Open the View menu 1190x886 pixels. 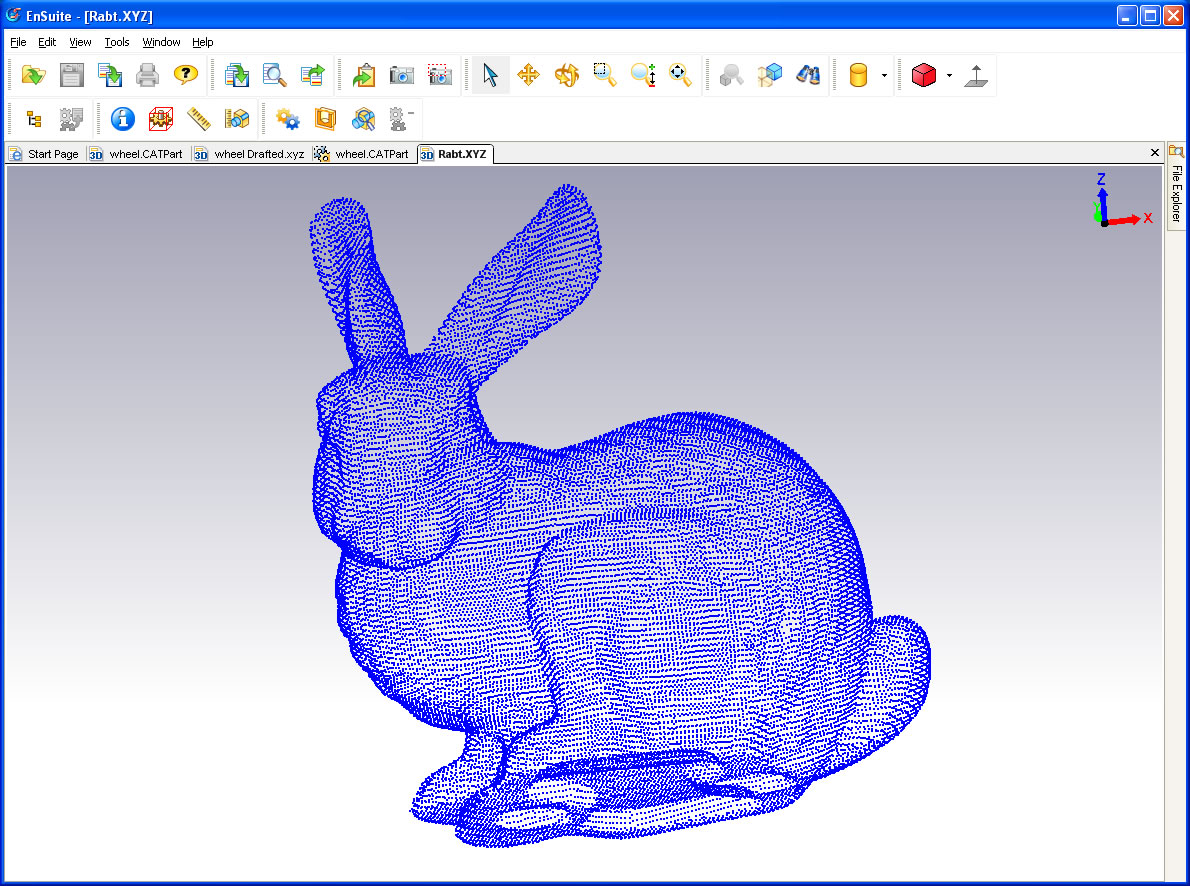[x=80, y=42]
